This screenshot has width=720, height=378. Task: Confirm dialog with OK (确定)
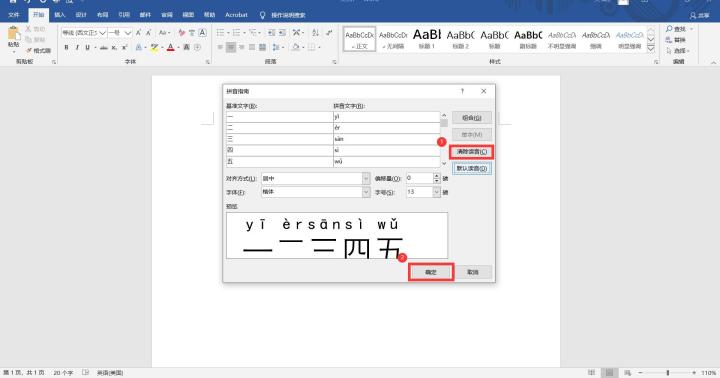[x=431, y=272]
